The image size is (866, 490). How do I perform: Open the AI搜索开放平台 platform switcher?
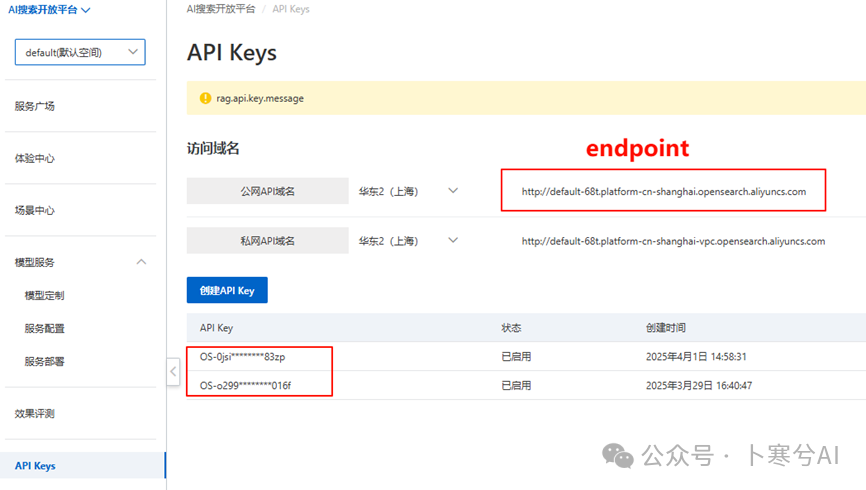coord(49,10)
